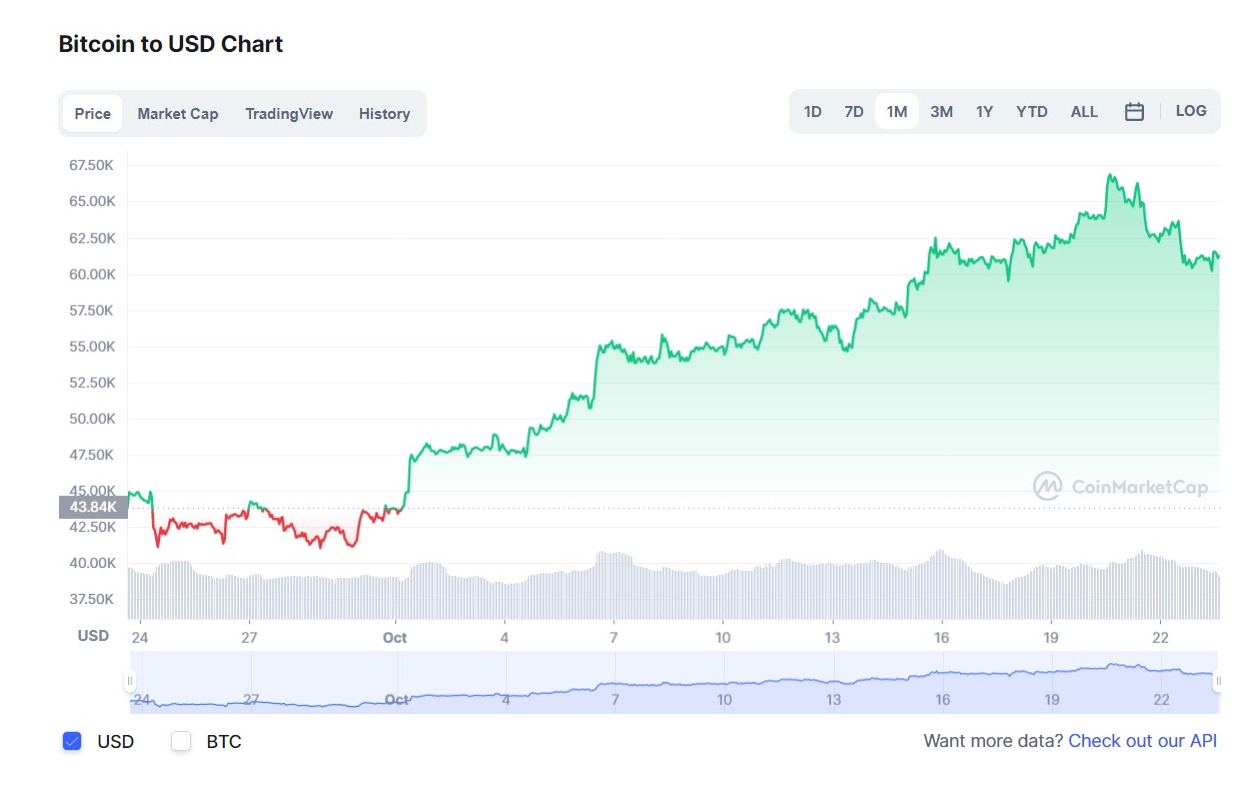The image size is (1252, 790).
Task: Choose the 1M time range
Action: pyautogui.click(x=897, y=112)
